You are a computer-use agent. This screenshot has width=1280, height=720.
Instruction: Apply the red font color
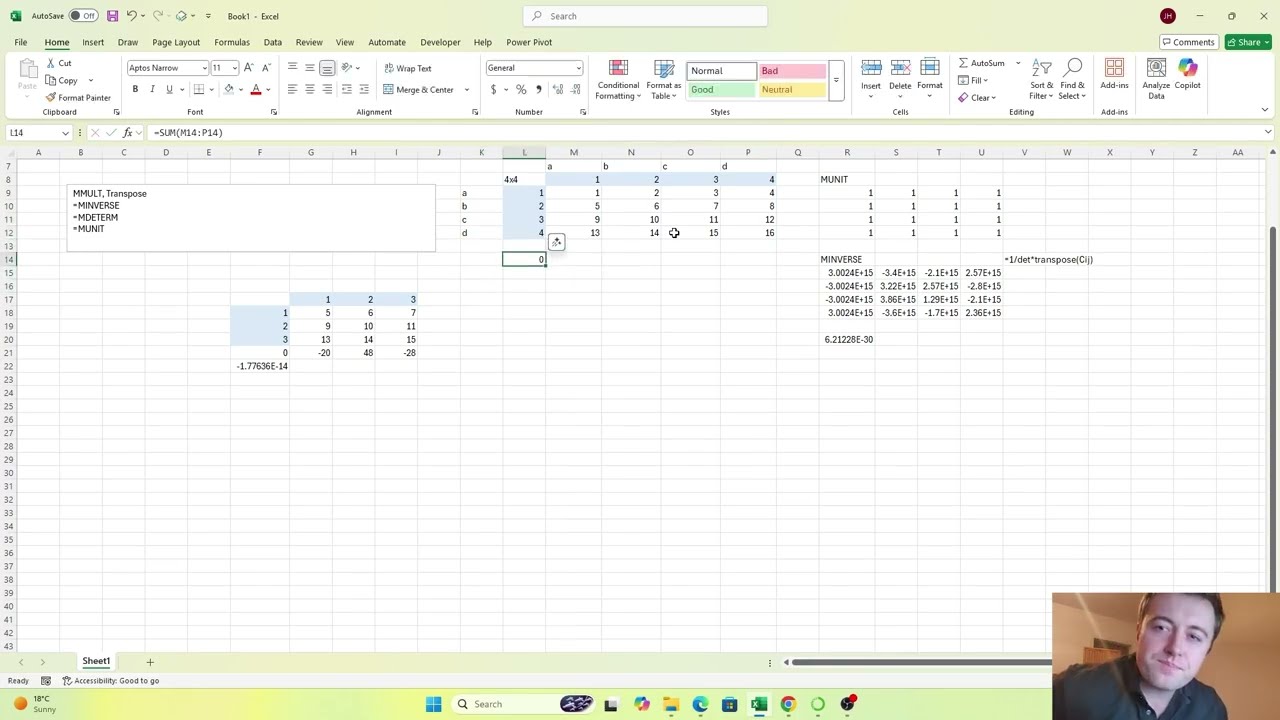click(x=256, y=89)
